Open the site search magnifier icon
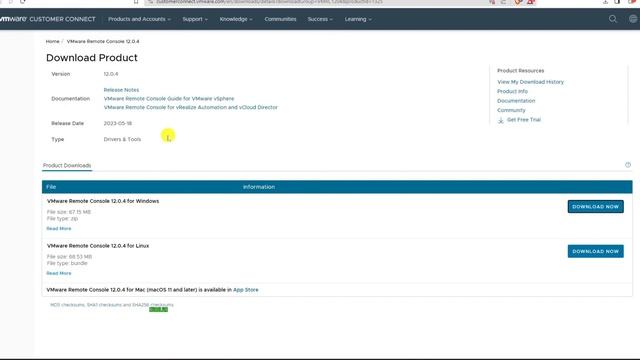The width and height of the screenshot is (640, 360). tap(613, 19)
